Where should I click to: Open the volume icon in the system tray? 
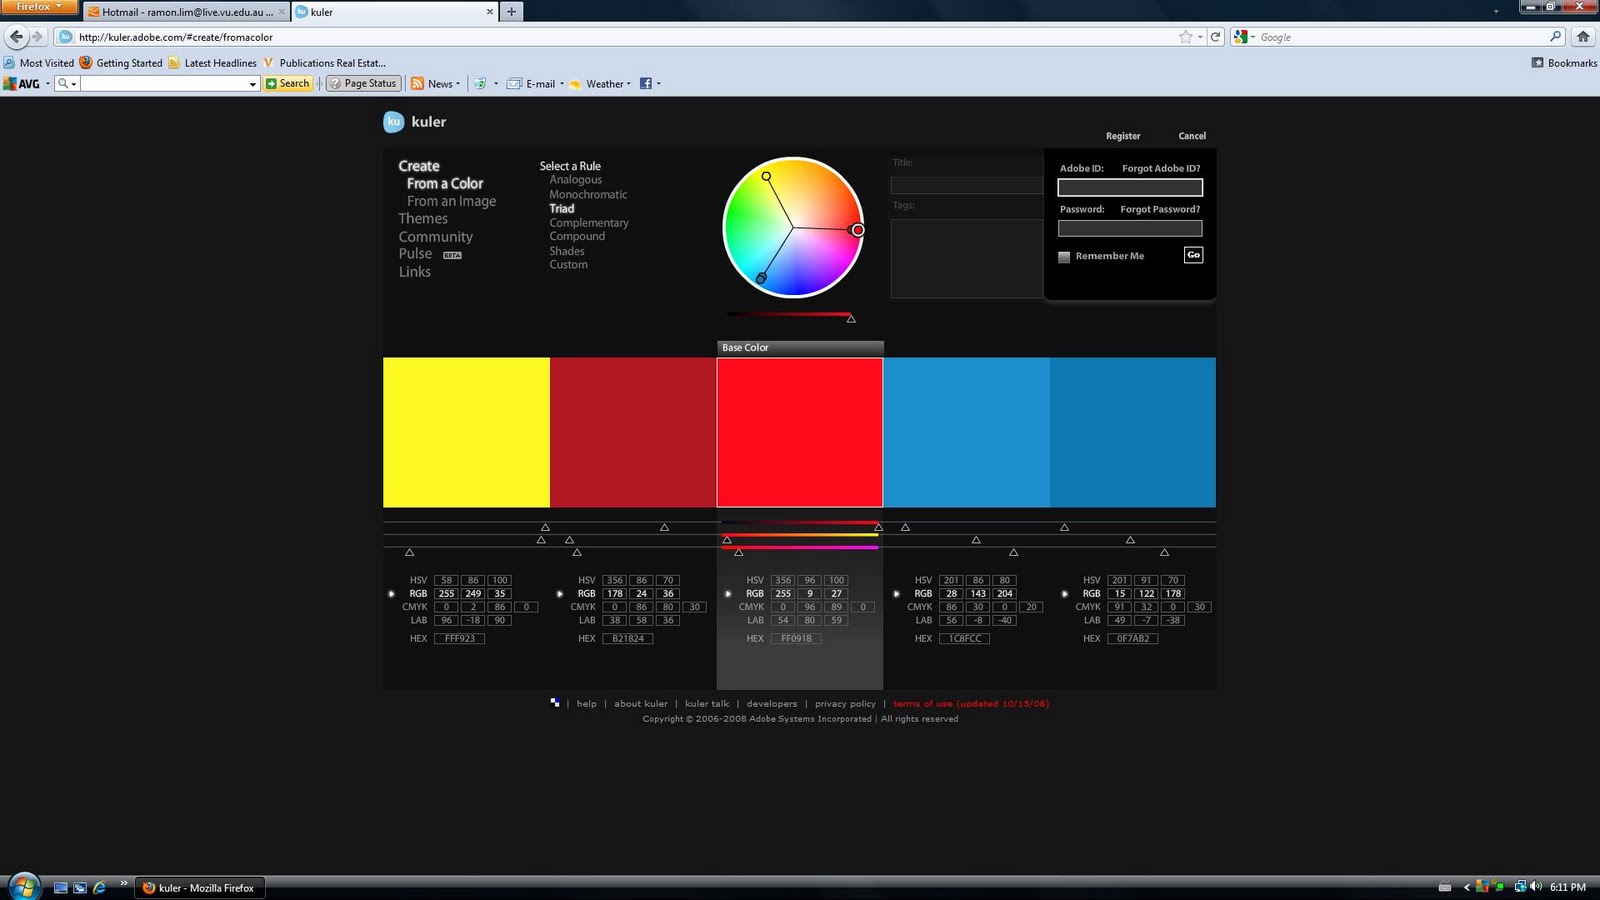(1535, 887)
